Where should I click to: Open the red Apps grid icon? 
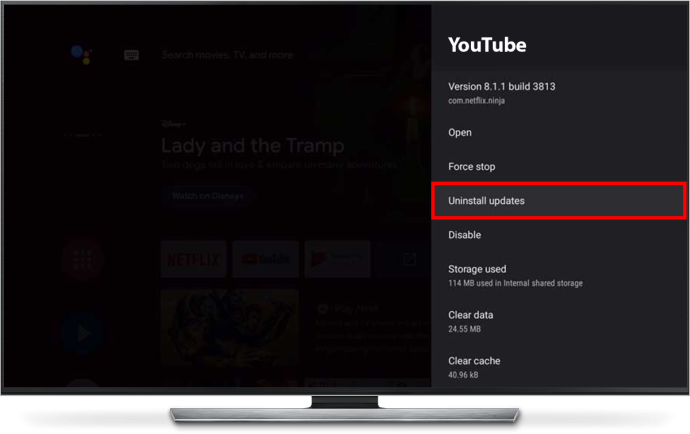pos(82,260)
